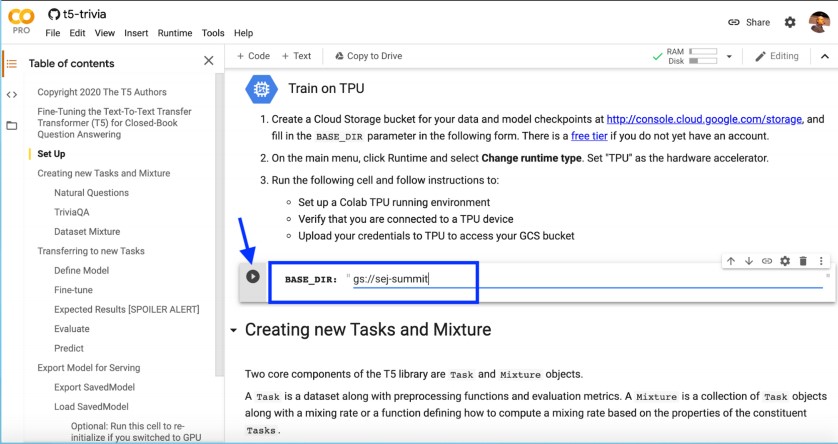Run the BASE_DIR cell with play button
This screenshot has width=838, height=444.
[253, 277]
